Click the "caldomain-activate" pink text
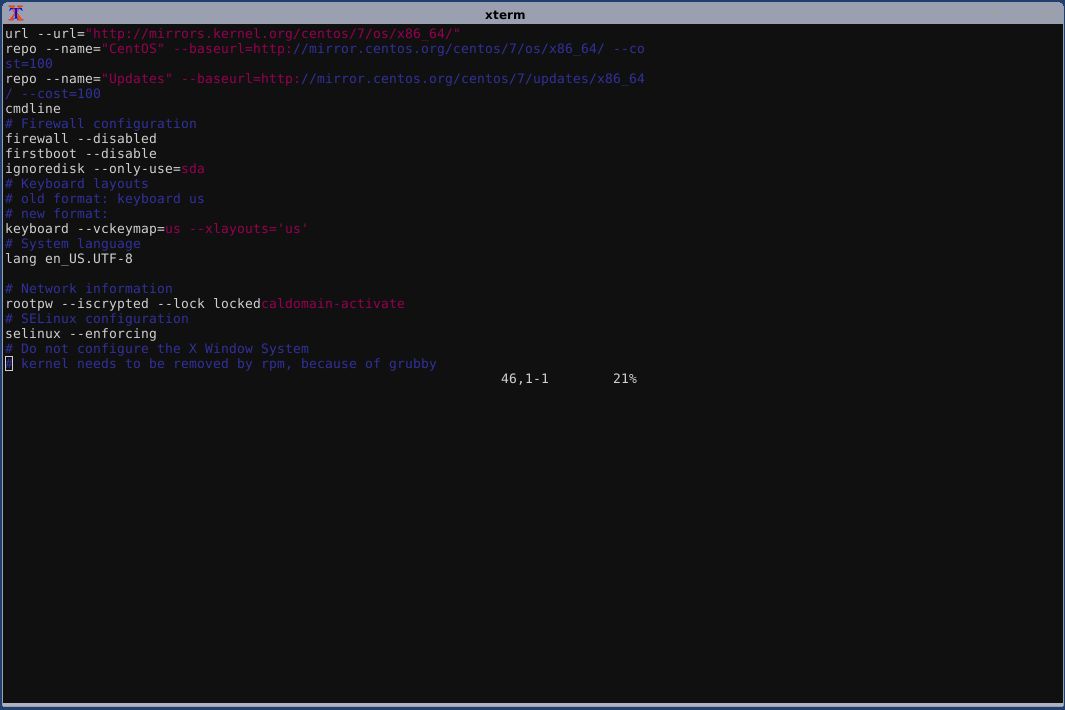The height and width of the screenshot is (710, 1065). coord(333,303)
